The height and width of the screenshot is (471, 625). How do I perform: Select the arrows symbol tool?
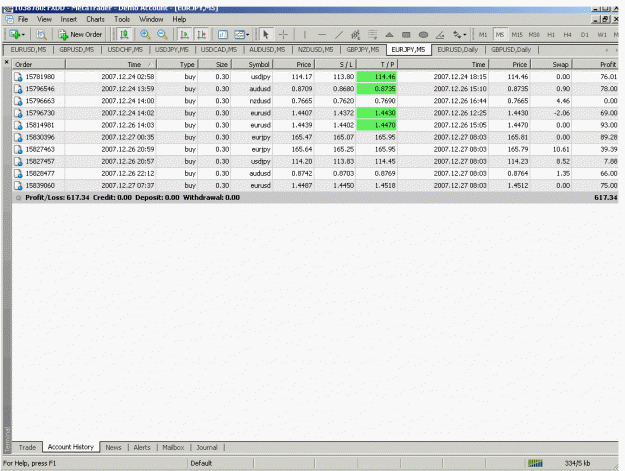(x=457, y=35)
